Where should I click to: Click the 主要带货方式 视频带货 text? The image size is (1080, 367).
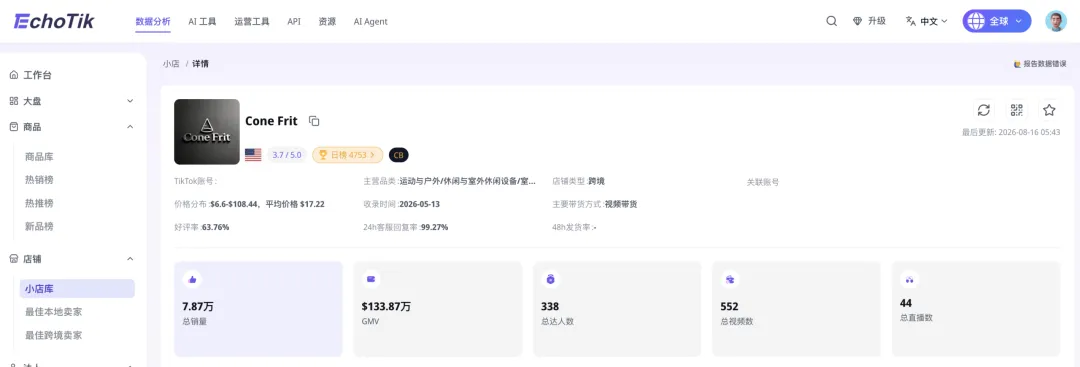(x=621, y=205)
